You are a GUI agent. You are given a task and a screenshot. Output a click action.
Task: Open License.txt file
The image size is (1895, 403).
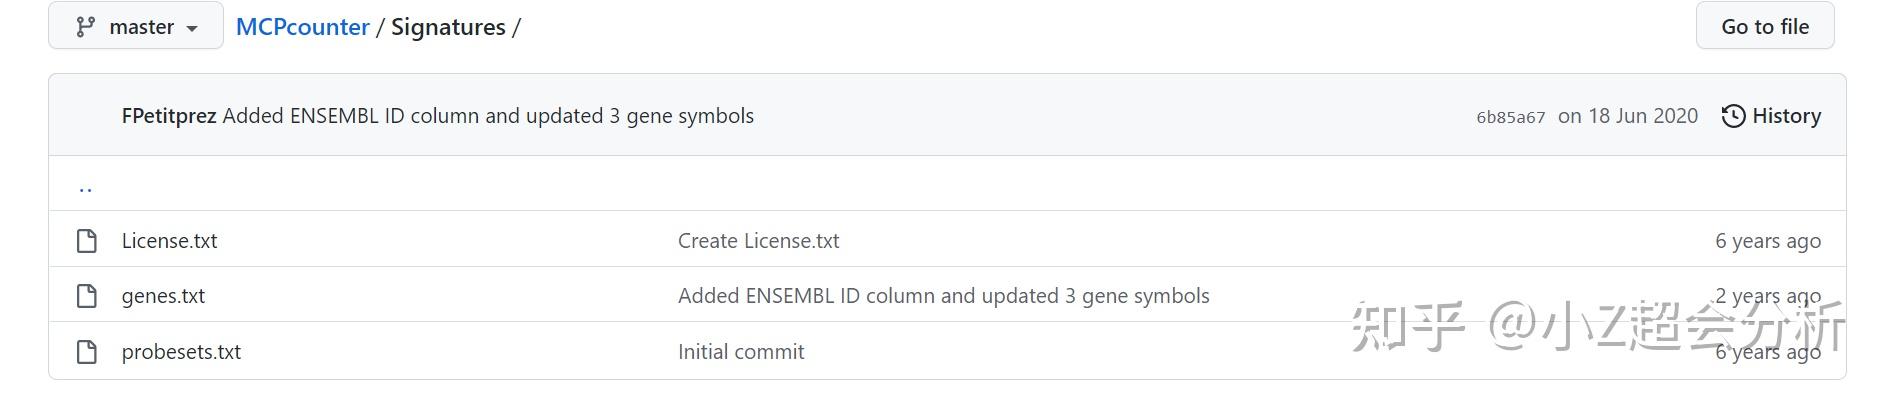(x=169, y=241)
